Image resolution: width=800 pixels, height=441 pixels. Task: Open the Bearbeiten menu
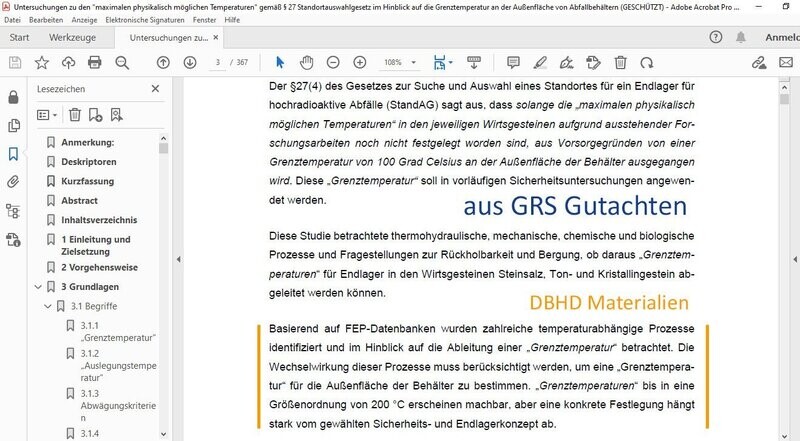click(46, 20)
